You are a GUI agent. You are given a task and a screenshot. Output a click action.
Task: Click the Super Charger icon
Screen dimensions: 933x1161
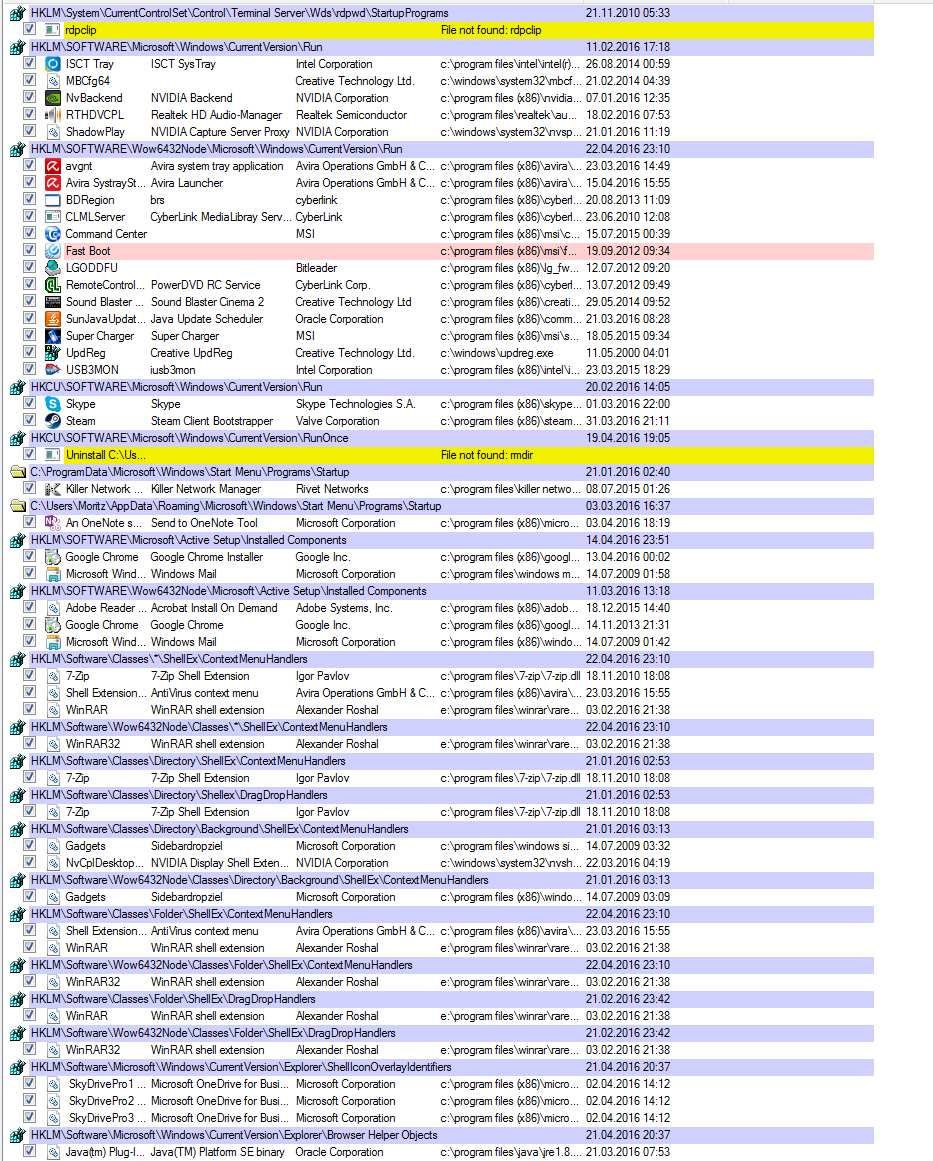[53, 336]
